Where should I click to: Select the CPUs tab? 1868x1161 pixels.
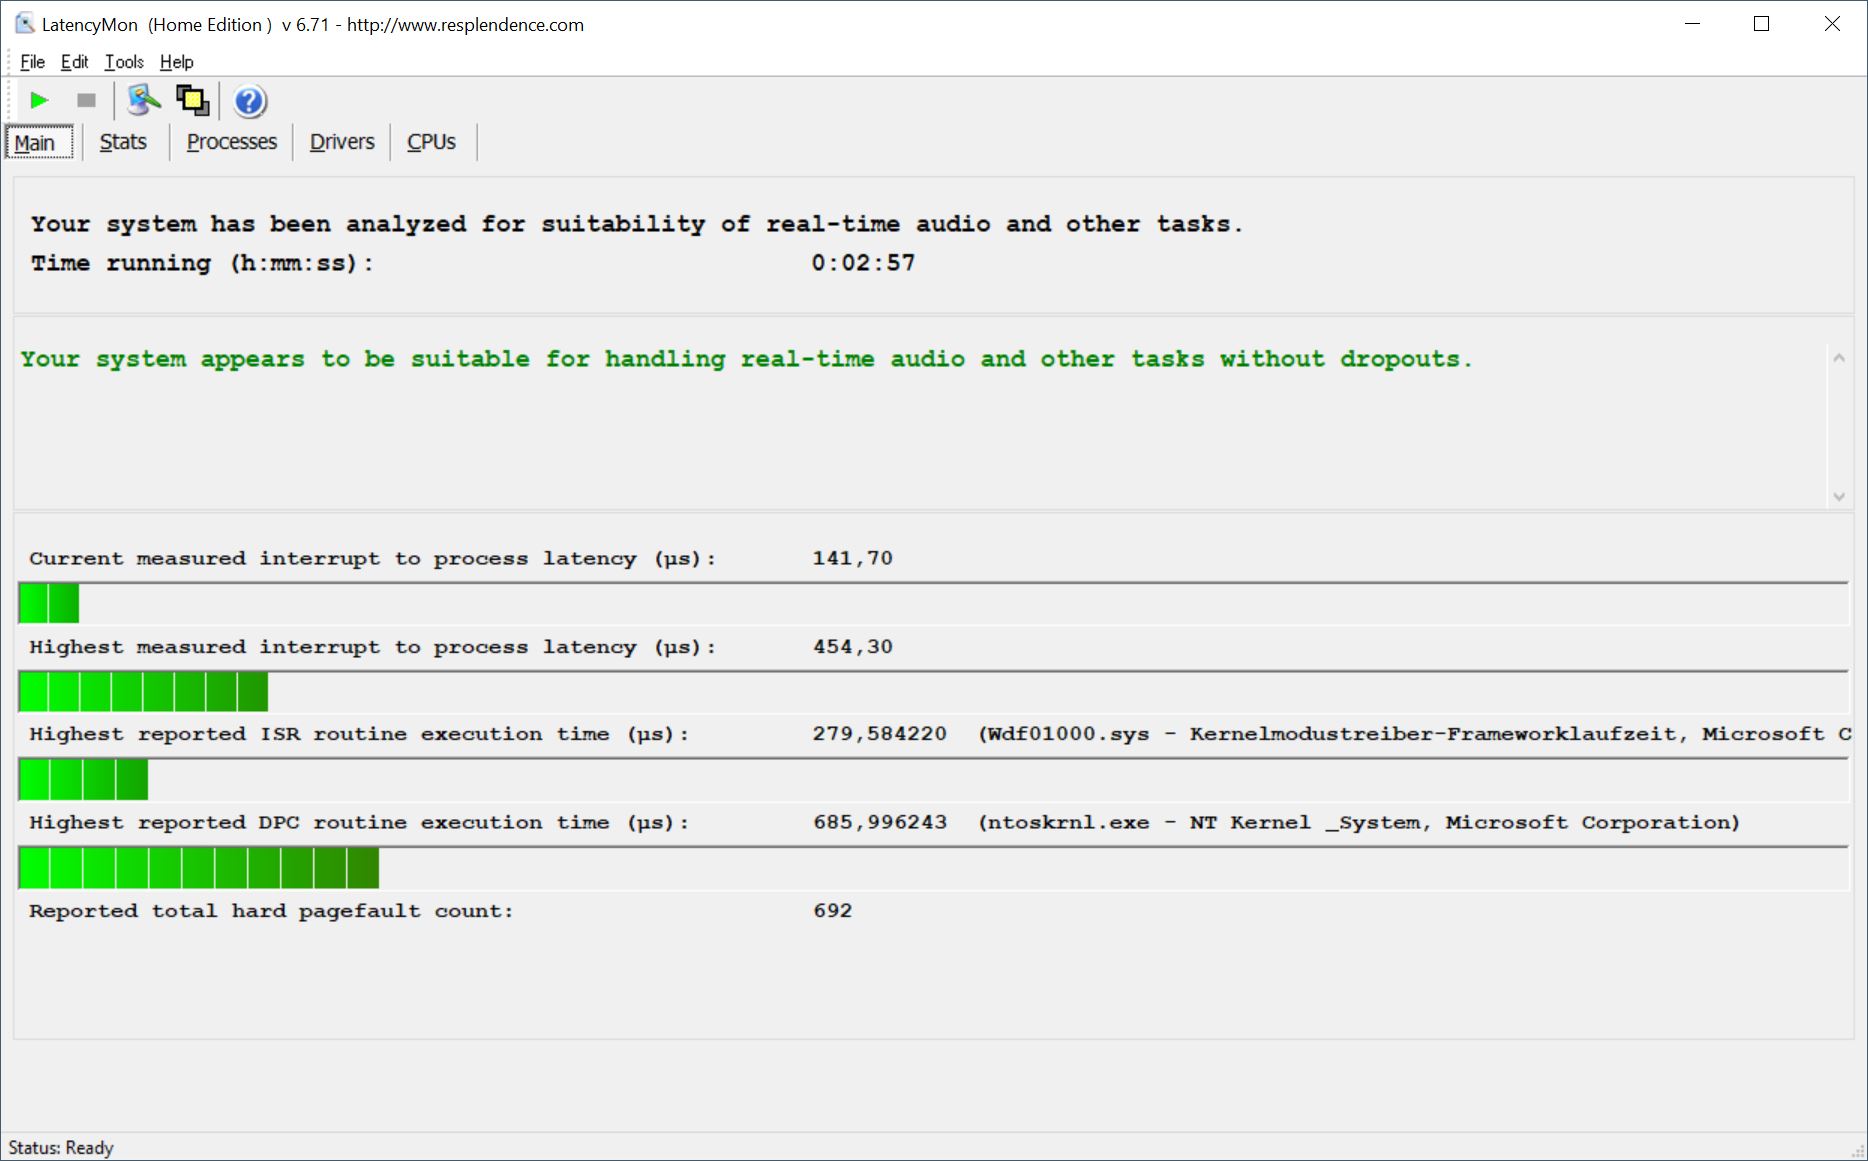(431, 142)
